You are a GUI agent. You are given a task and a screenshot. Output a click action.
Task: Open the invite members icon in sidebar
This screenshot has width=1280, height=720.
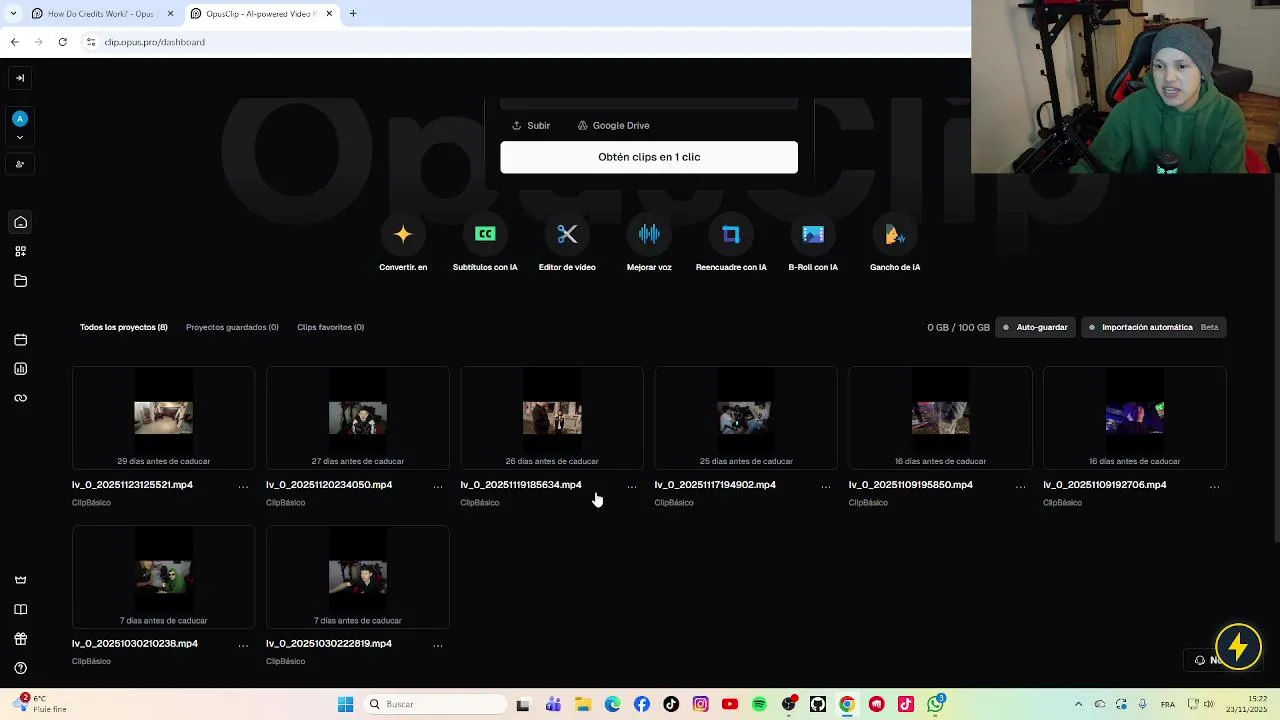20,164
